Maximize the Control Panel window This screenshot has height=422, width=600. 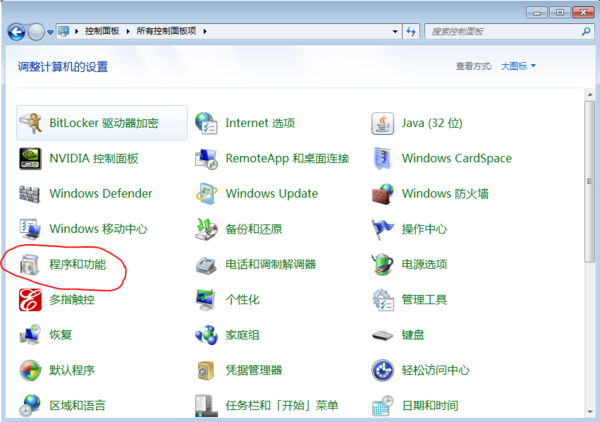[560, 12]
